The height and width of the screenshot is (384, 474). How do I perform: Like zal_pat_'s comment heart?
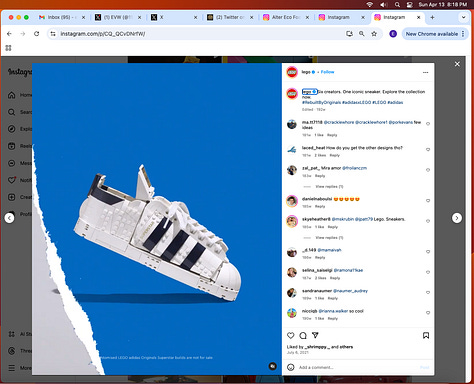(428, 170)
